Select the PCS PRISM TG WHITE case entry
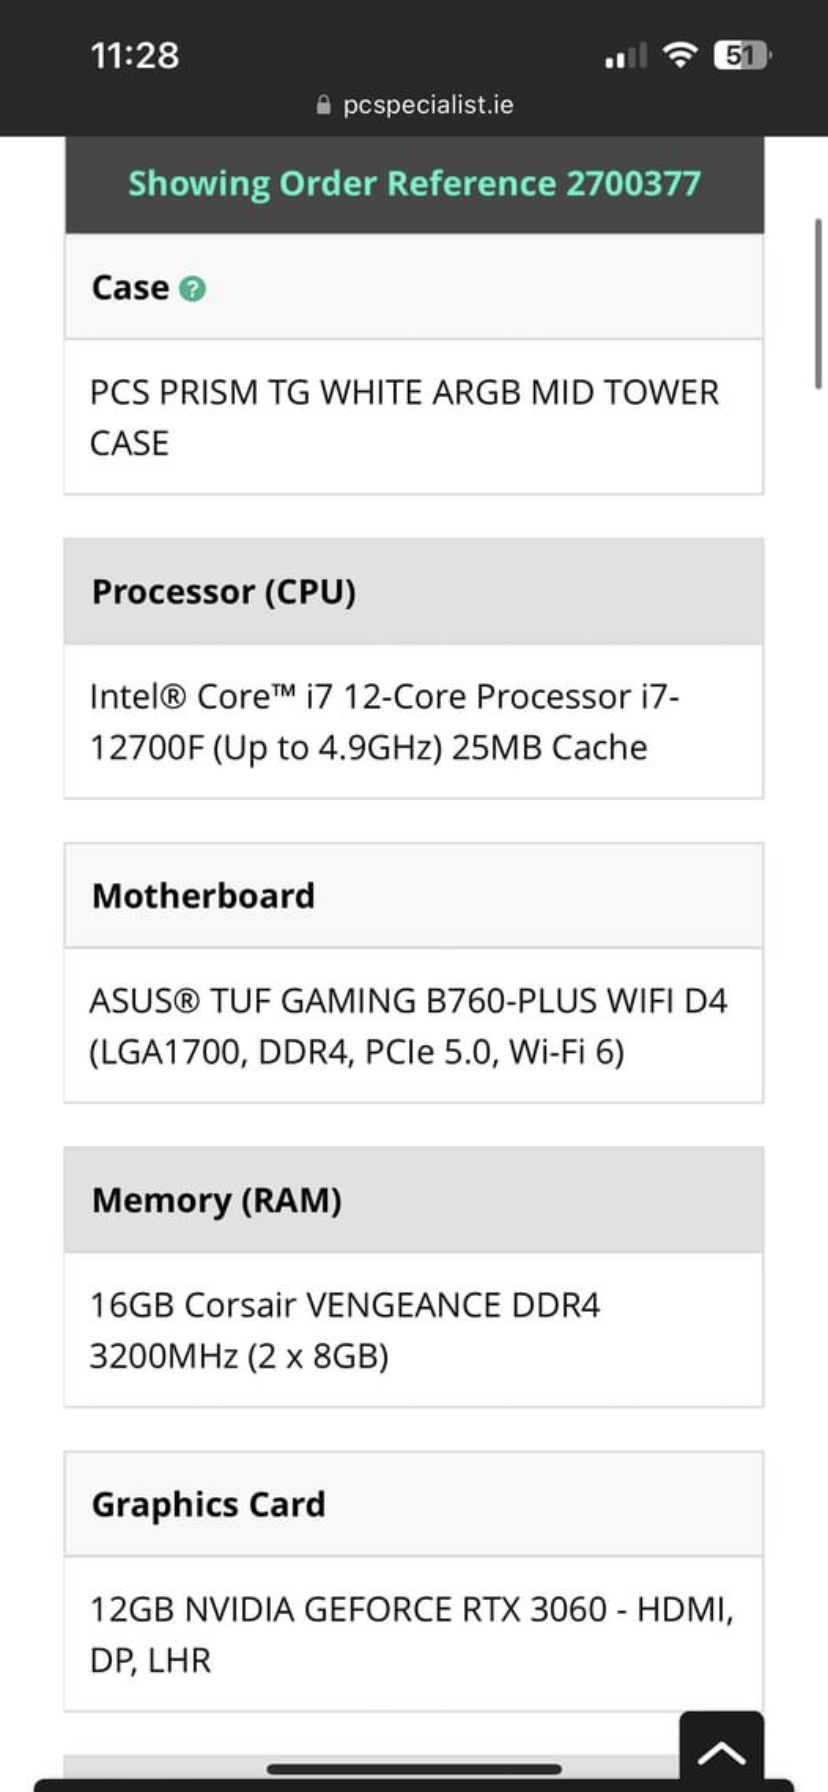The image size is (828, 1792). point(414,417)
